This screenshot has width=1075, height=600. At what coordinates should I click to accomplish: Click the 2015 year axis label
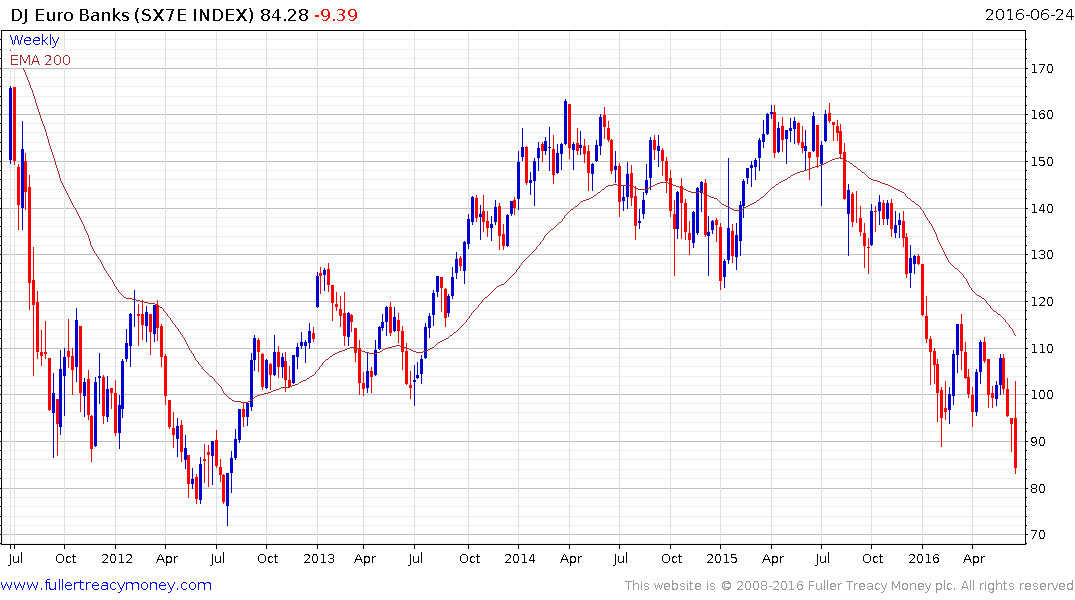pyautogui.click(x=721, y=558)
